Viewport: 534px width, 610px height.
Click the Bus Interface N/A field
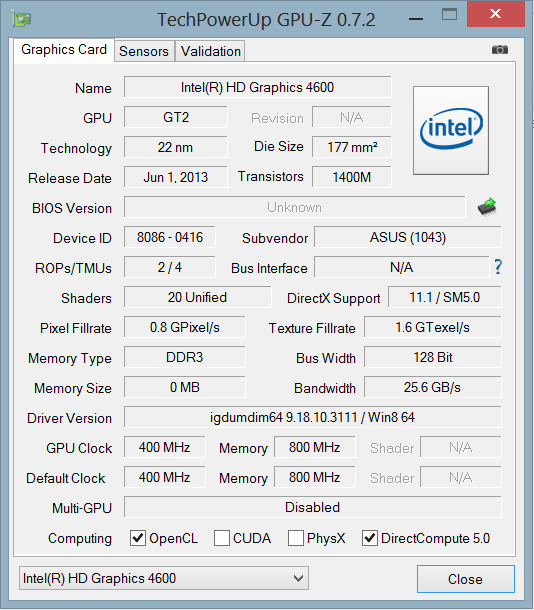pyautogui.click(x=401, y=267)
